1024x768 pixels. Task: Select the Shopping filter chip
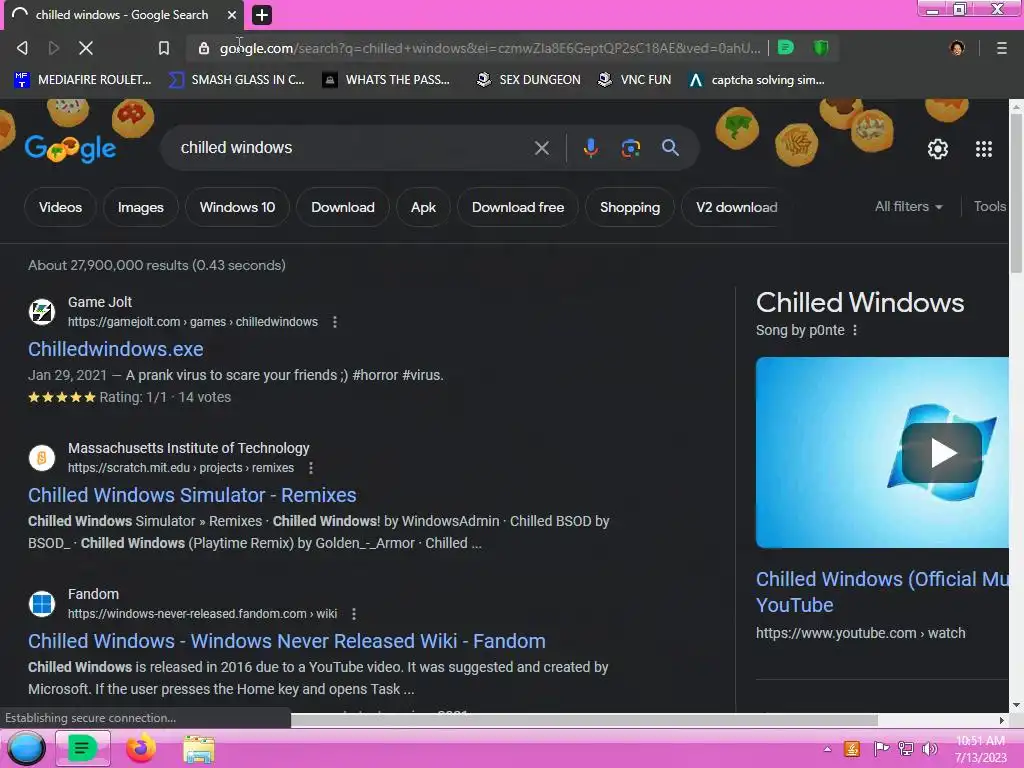coord(630,207)
